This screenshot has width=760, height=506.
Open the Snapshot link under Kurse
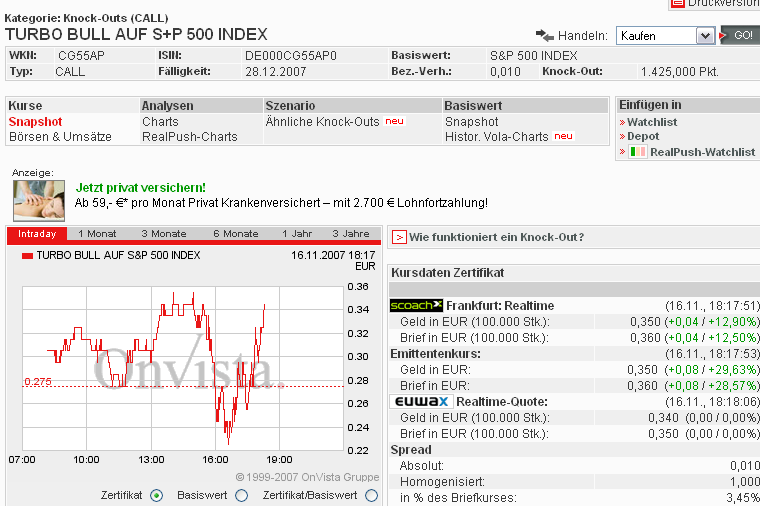coord(35,122)
